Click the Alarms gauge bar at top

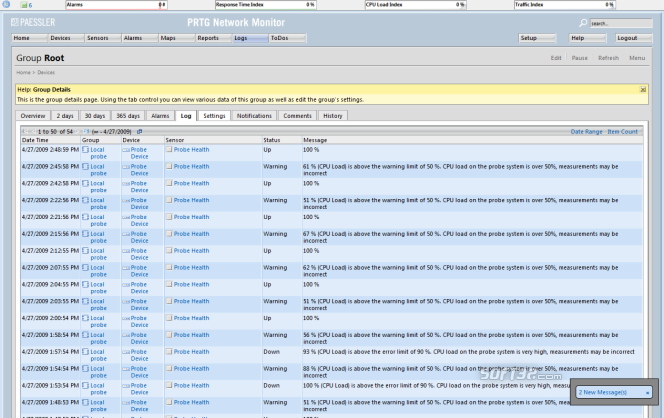(x=116, y=5)
